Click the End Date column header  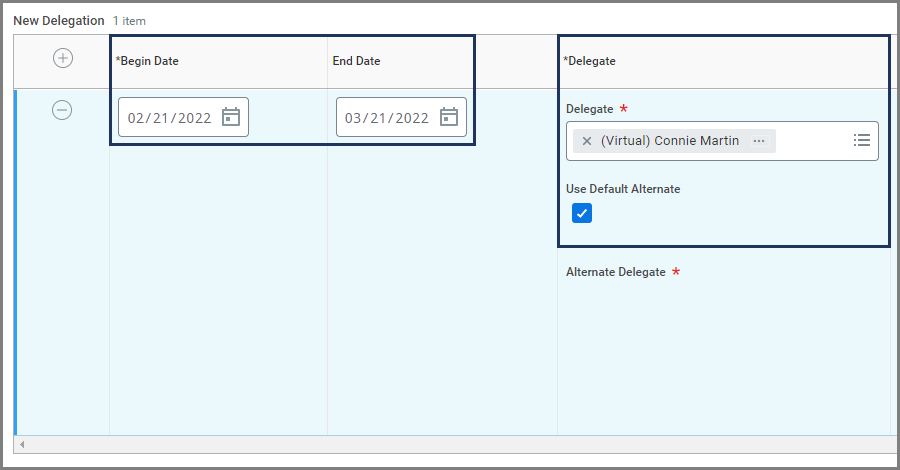point(356,61)
